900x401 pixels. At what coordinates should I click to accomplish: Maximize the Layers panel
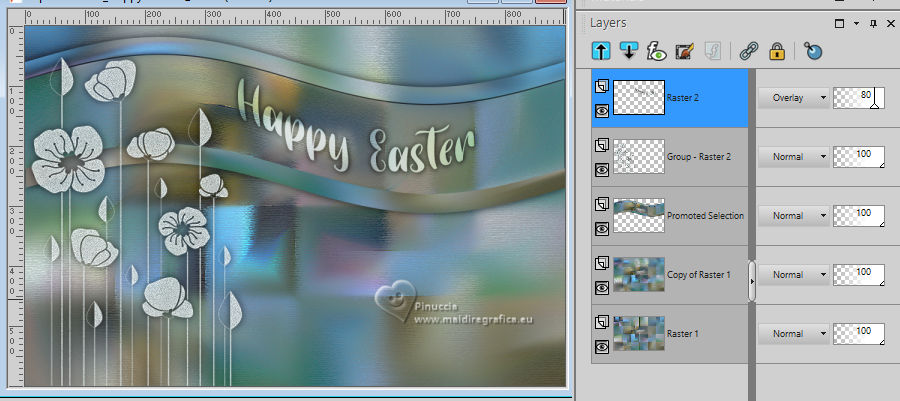click(x=840, y=22)
